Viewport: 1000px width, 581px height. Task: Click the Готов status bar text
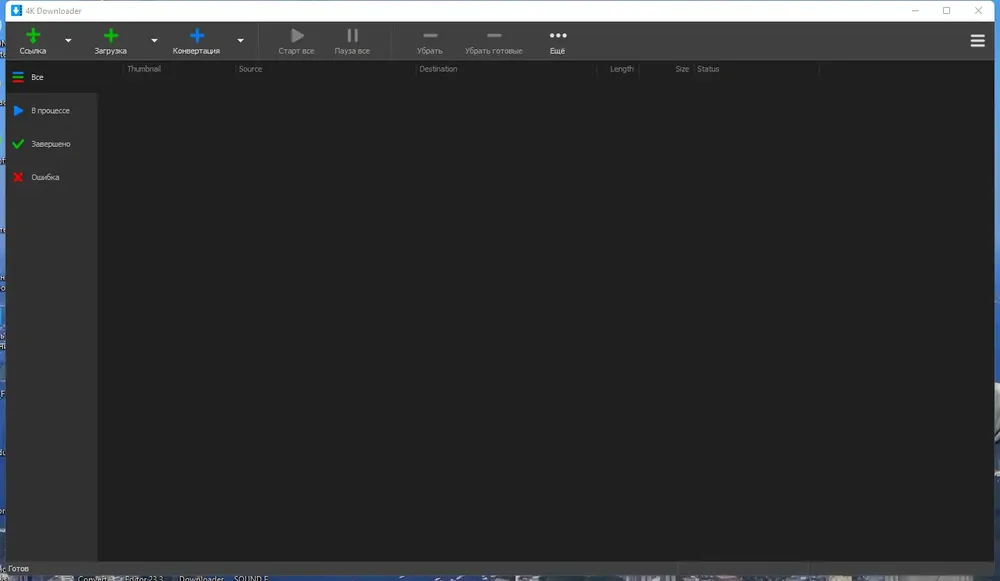pyautogui.click(x=18, y=568)
